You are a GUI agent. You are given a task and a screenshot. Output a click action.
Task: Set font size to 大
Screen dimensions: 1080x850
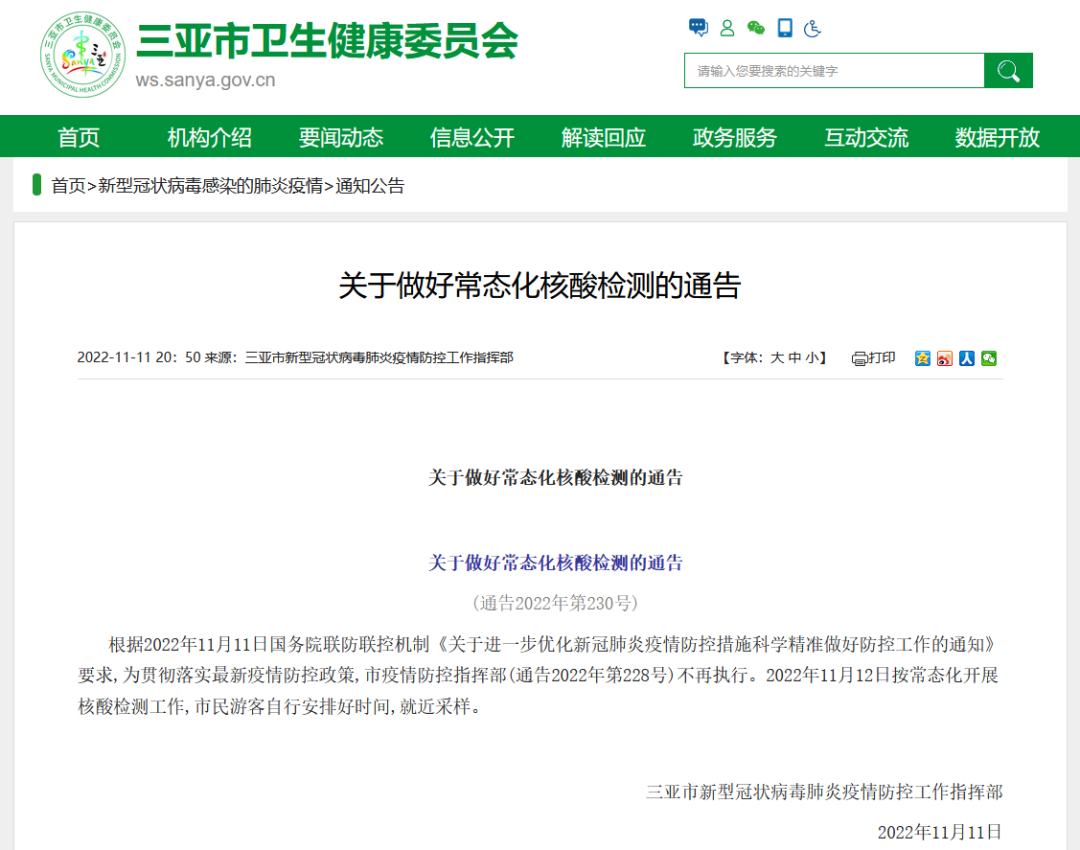pyautogui.click(x=776, y=357)
